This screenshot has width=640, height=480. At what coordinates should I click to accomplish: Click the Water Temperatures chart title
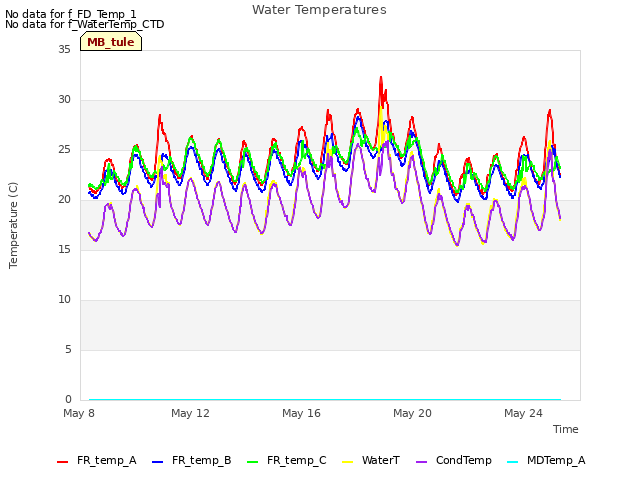(319, 10)
